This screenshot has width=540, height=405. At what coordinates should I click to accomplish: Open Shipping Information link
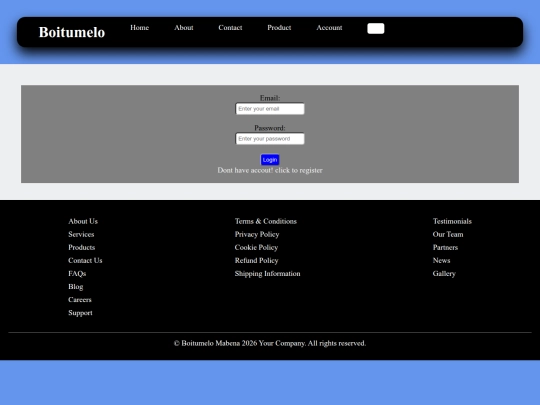pos(268,273)
